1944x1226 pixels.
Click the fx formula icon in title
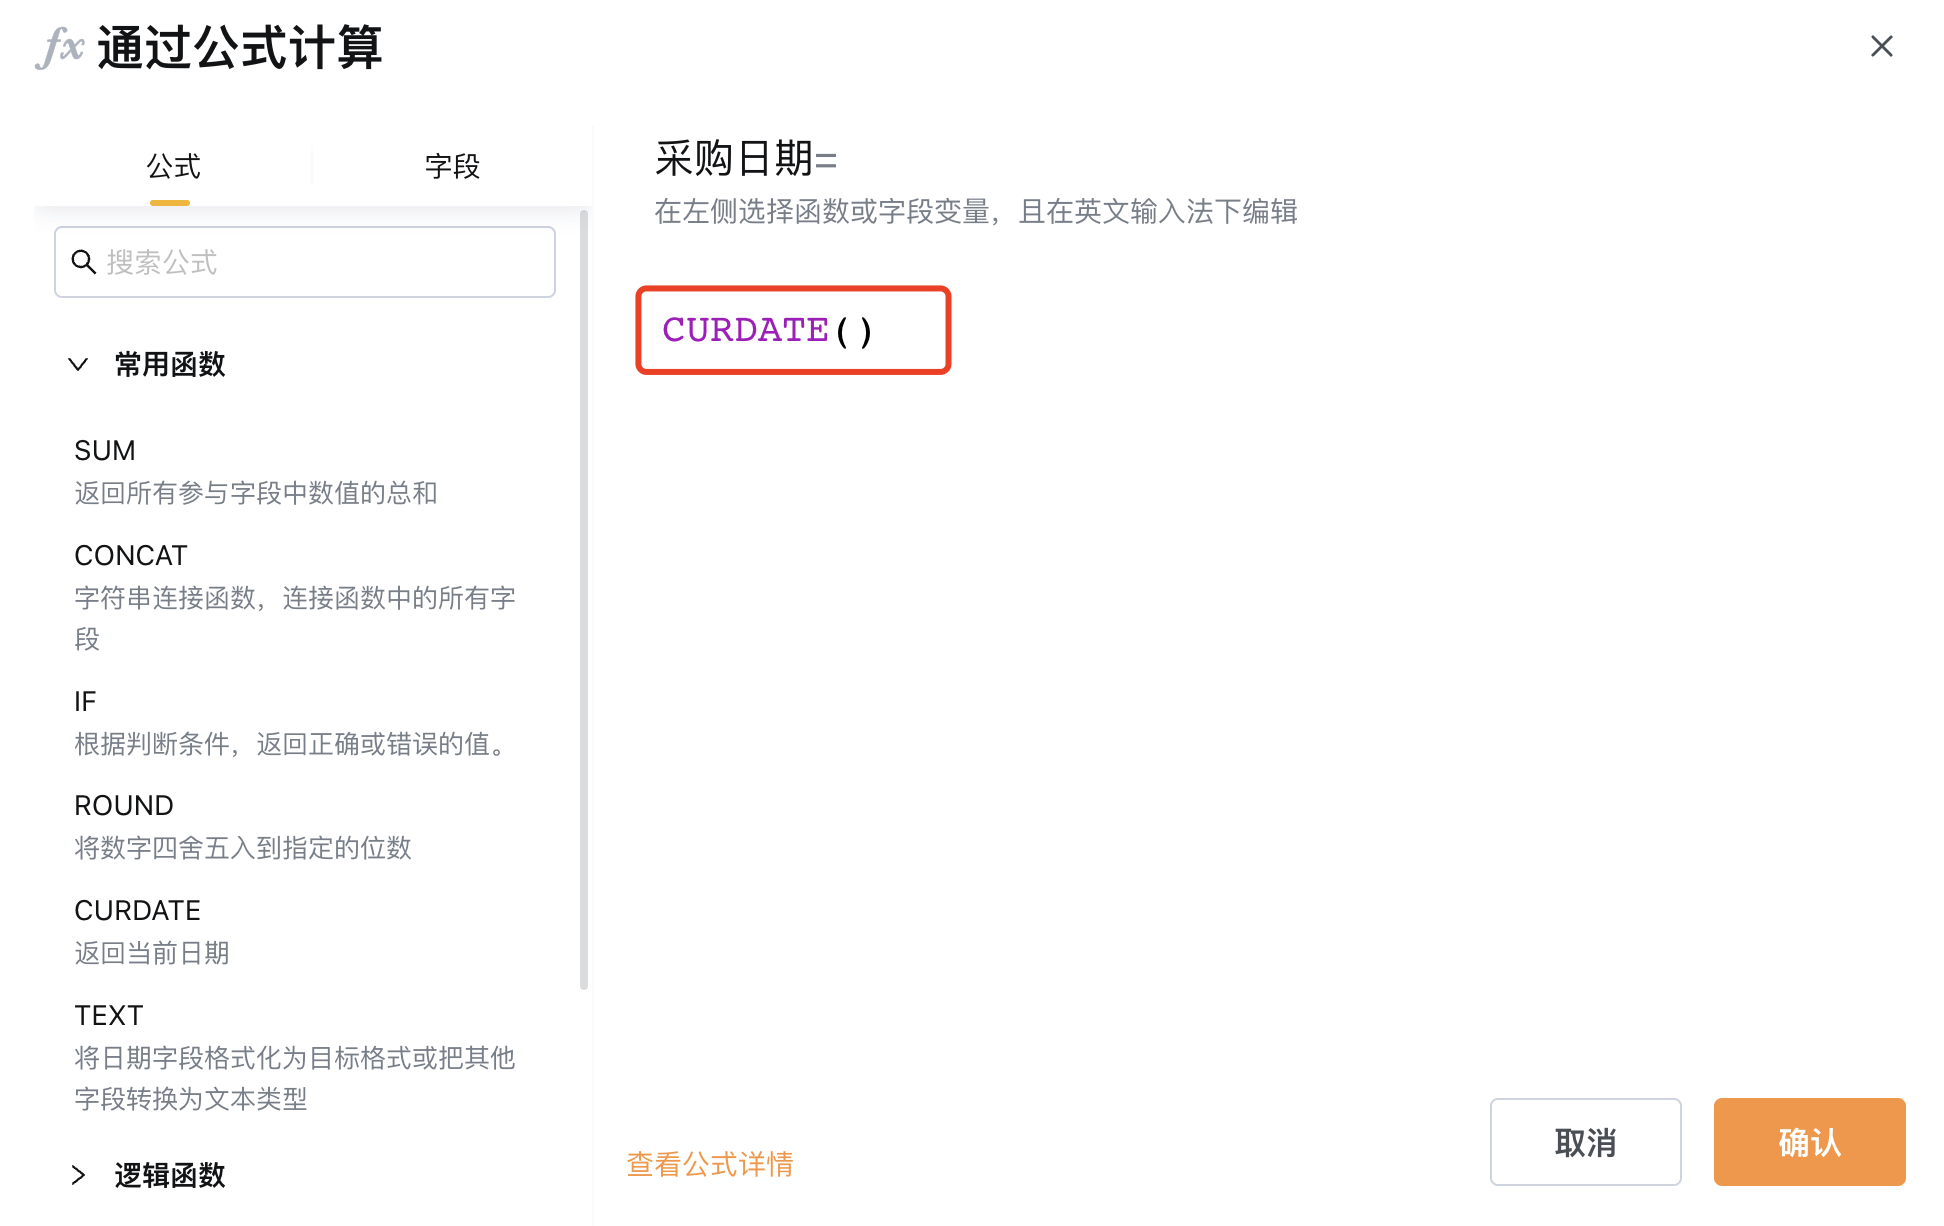60,47
